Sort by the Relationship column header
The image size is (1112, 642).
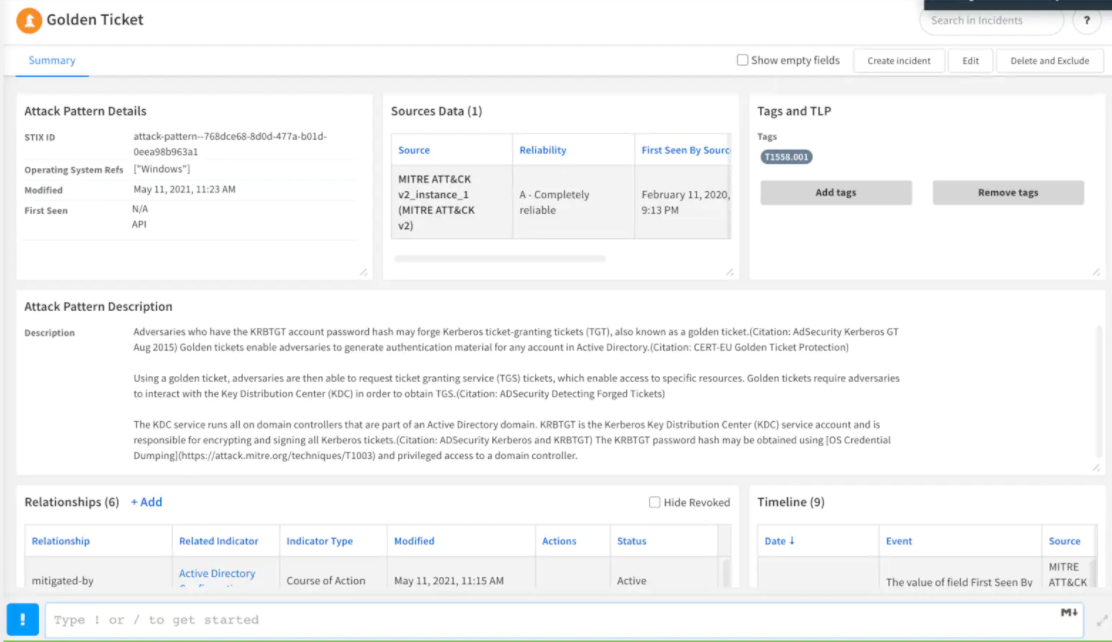pyautogui.click(x=60, y=541)
